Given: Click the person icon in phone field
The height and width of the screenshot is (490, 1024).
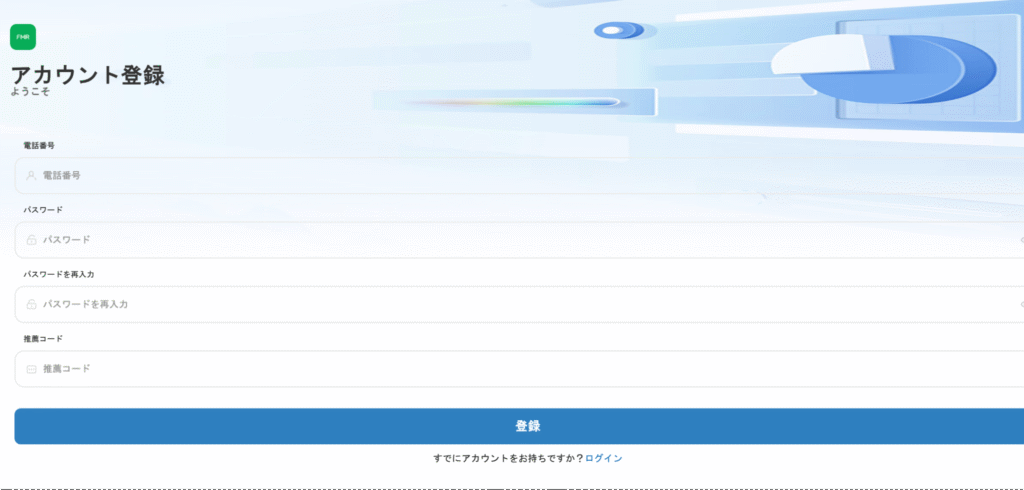Looking at the screenshot, I should 31,176.
